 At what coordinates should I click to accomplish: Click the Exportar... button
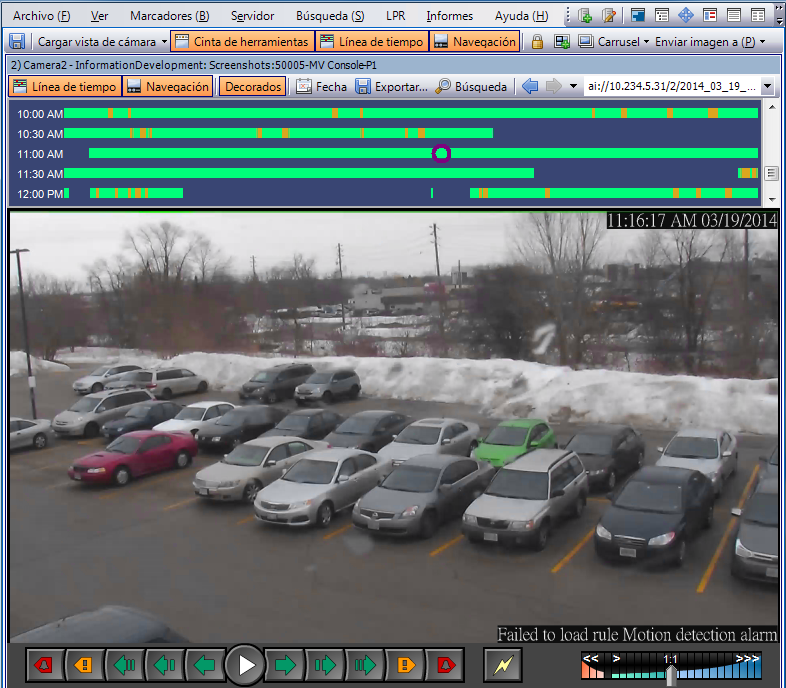(x=391, y=86)
